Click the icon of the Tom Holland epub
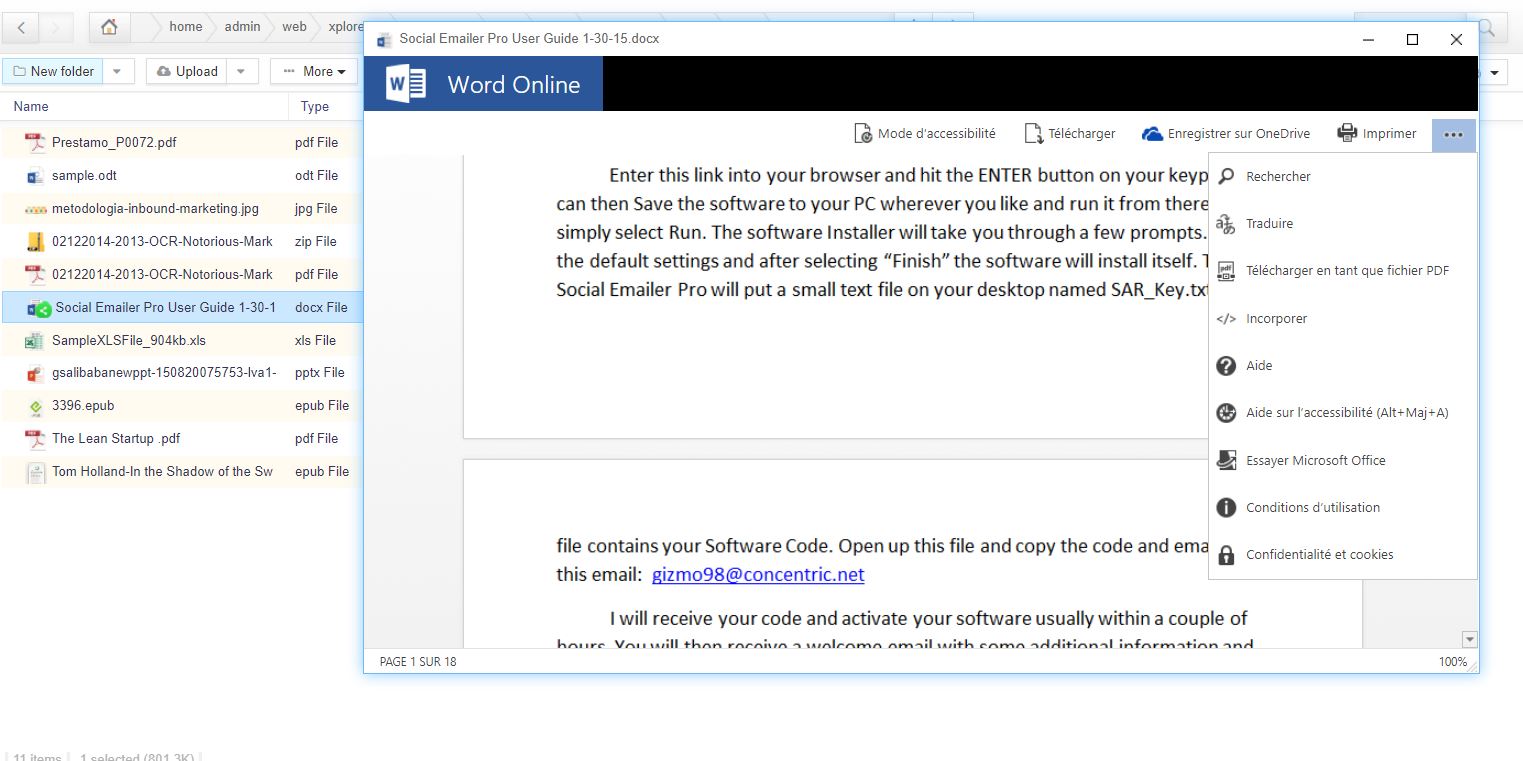Image resolution: width=1523 pixels, height=761 pixels. click(x=35, y=472)
